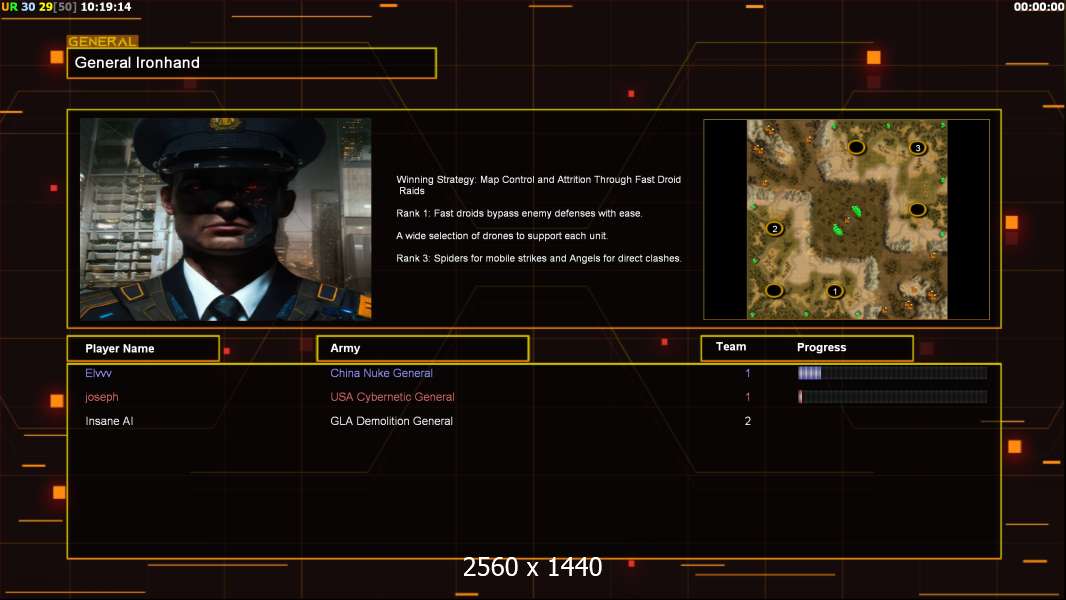
Task: Click the Team column label
Action: 731,347
